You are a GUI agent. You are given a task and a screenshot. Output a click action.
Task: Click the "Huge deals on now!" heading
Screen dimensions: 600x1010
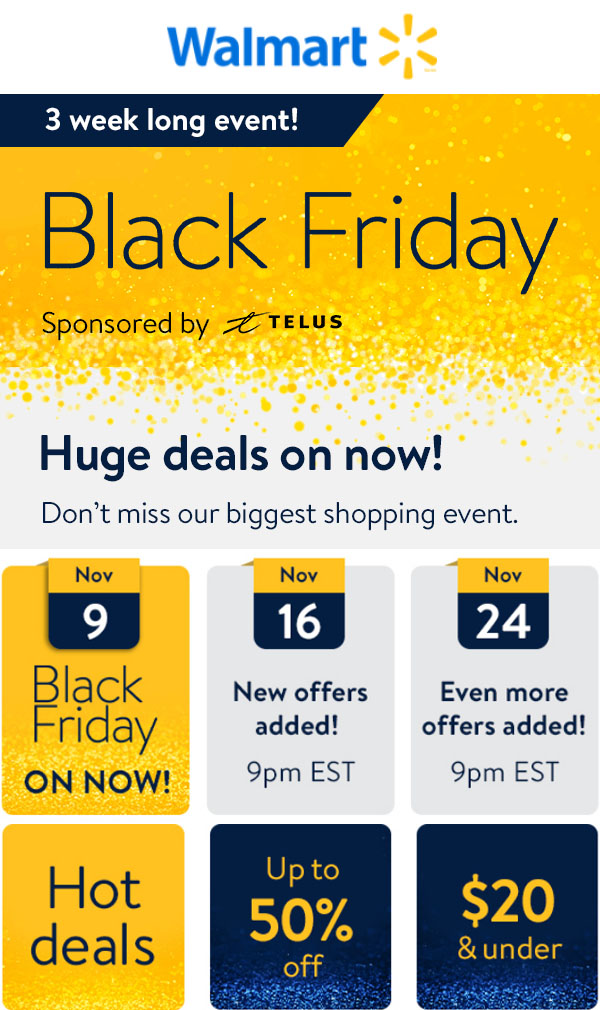[x=241, y=455]
